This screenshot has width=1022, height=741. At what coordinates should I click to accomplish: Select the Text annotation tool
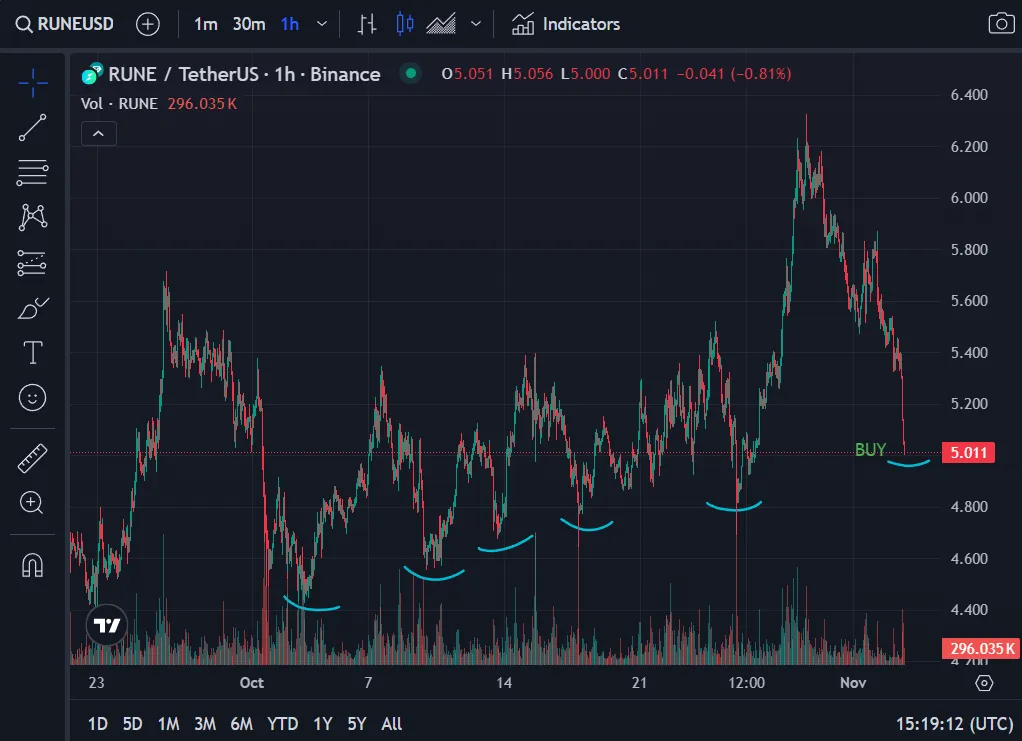click(33, 353)
